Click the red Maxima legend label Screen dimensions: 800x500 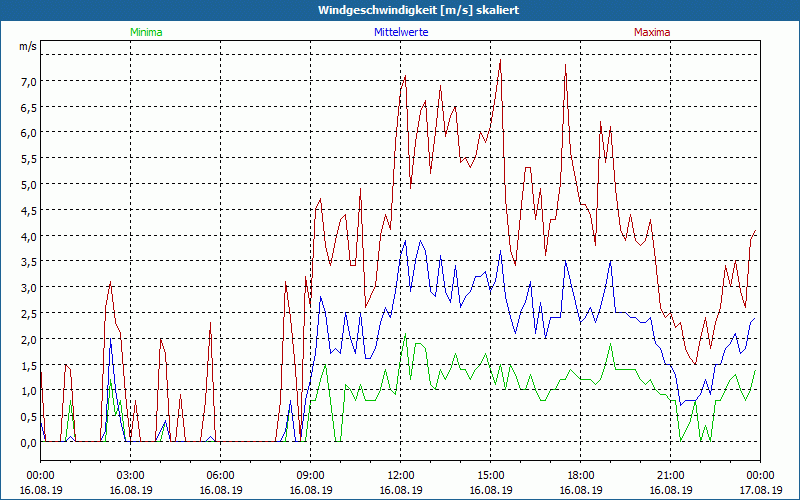click(x=652, y=32)
